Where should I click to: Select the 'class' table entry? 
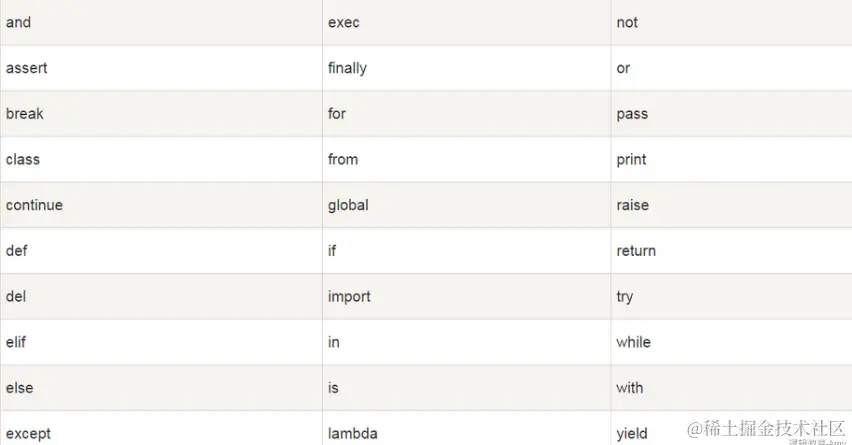pyautogui.click(x=23, y=159)
